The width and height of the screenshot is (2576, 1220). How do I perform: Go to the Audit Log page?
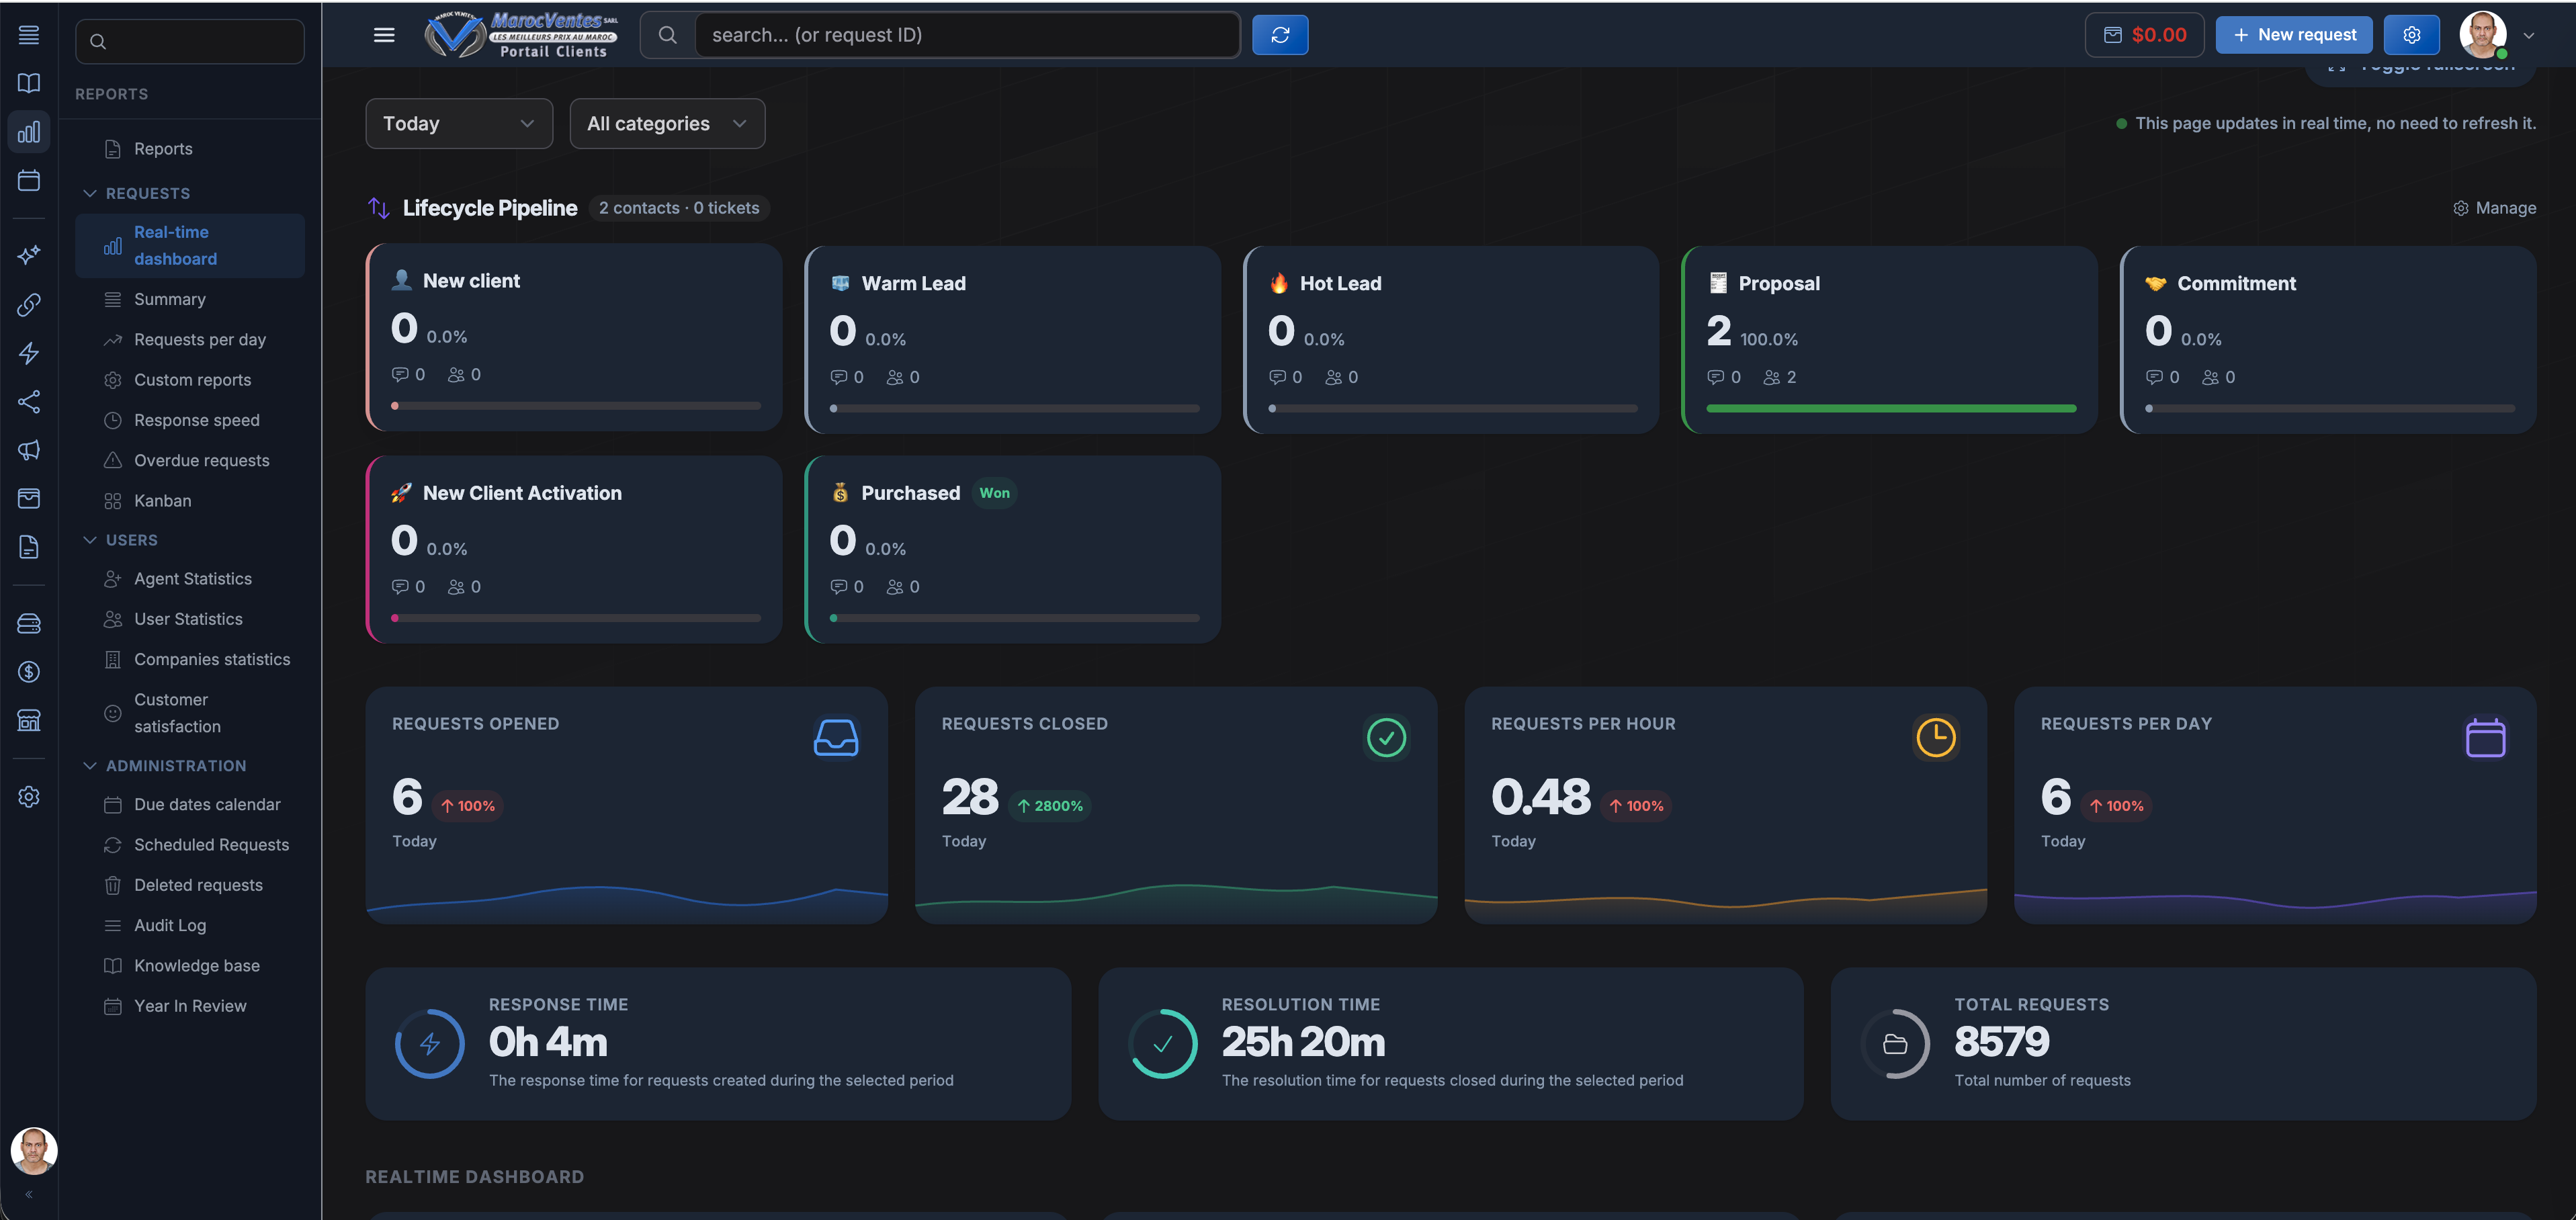(169, 925)
